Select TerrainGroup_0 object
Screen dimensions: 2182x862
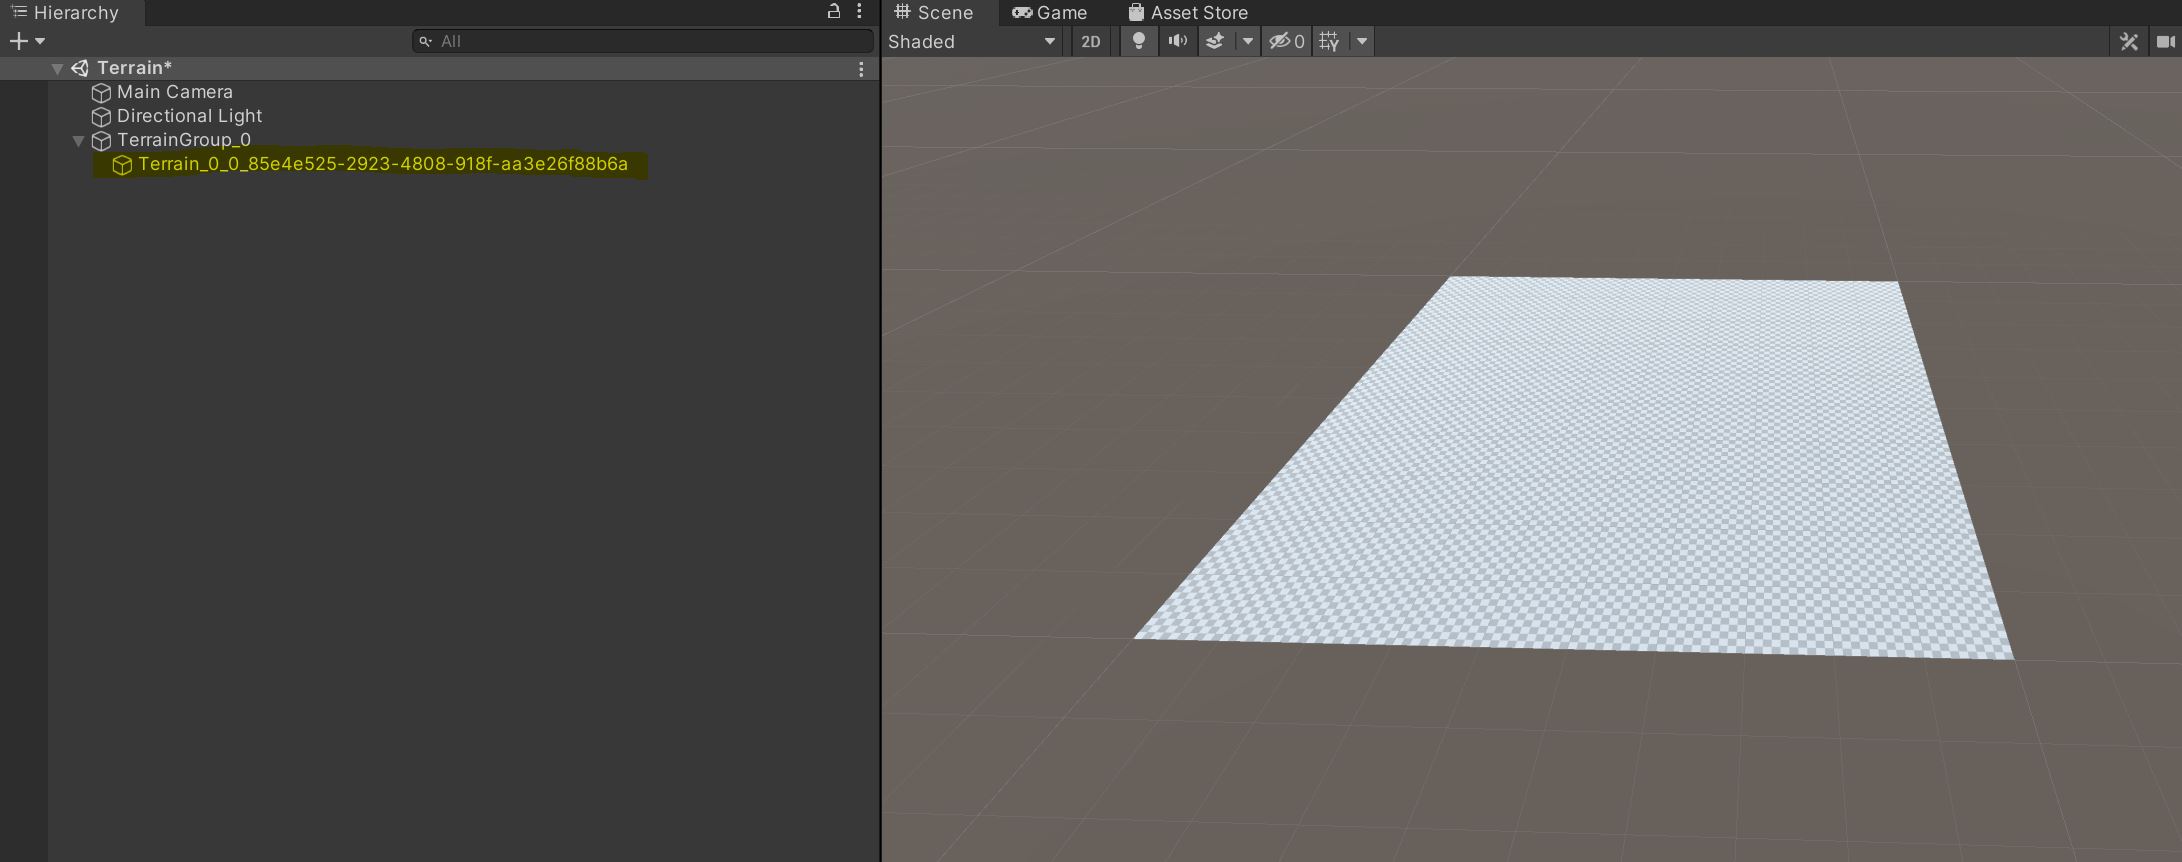point(183,140)
